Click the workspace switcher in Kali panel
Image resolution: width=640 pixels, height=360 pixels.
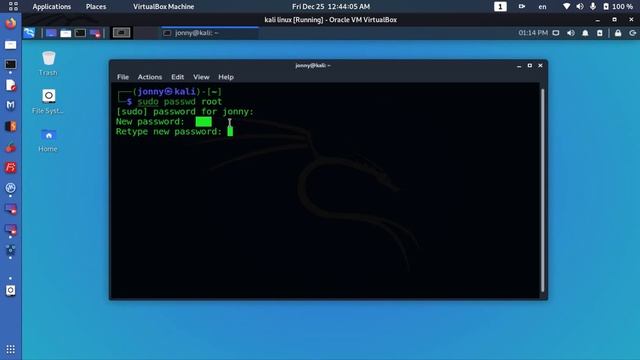(x=121, y=33)
